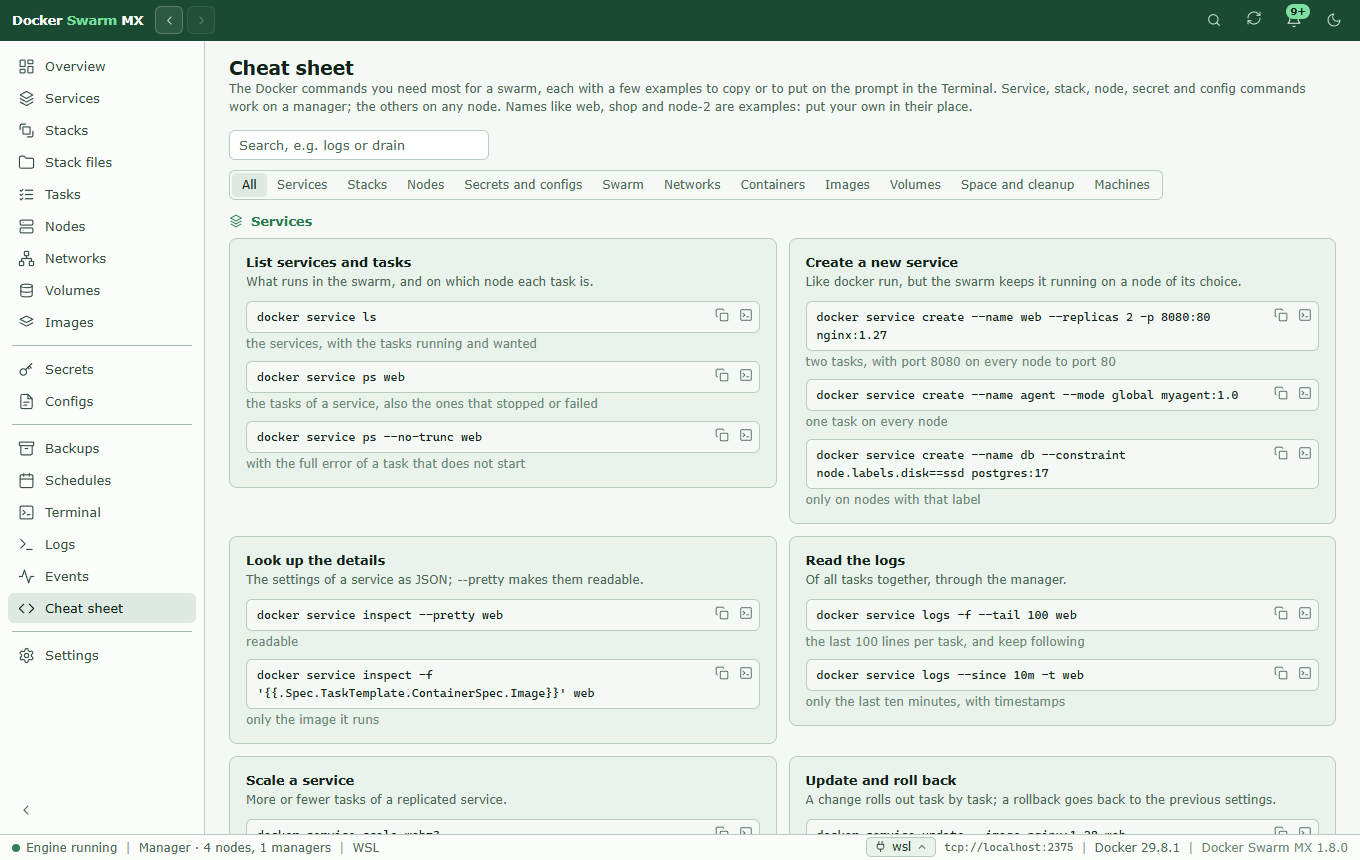The width and height of the screenshot is (1360, 860).
Task: Switch to the Space and cleanup tab
Action: (x=1017, y=185)
